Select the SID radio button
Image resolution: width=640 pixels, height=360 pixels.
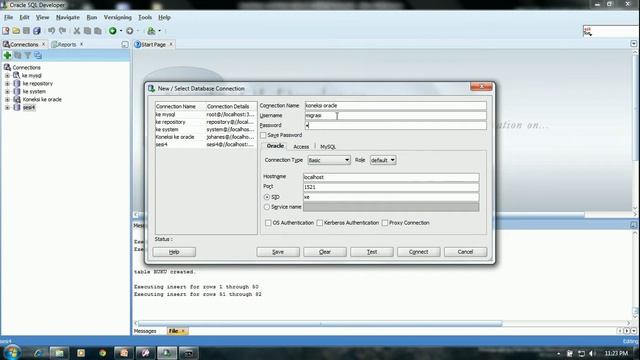tap(267, 197)
